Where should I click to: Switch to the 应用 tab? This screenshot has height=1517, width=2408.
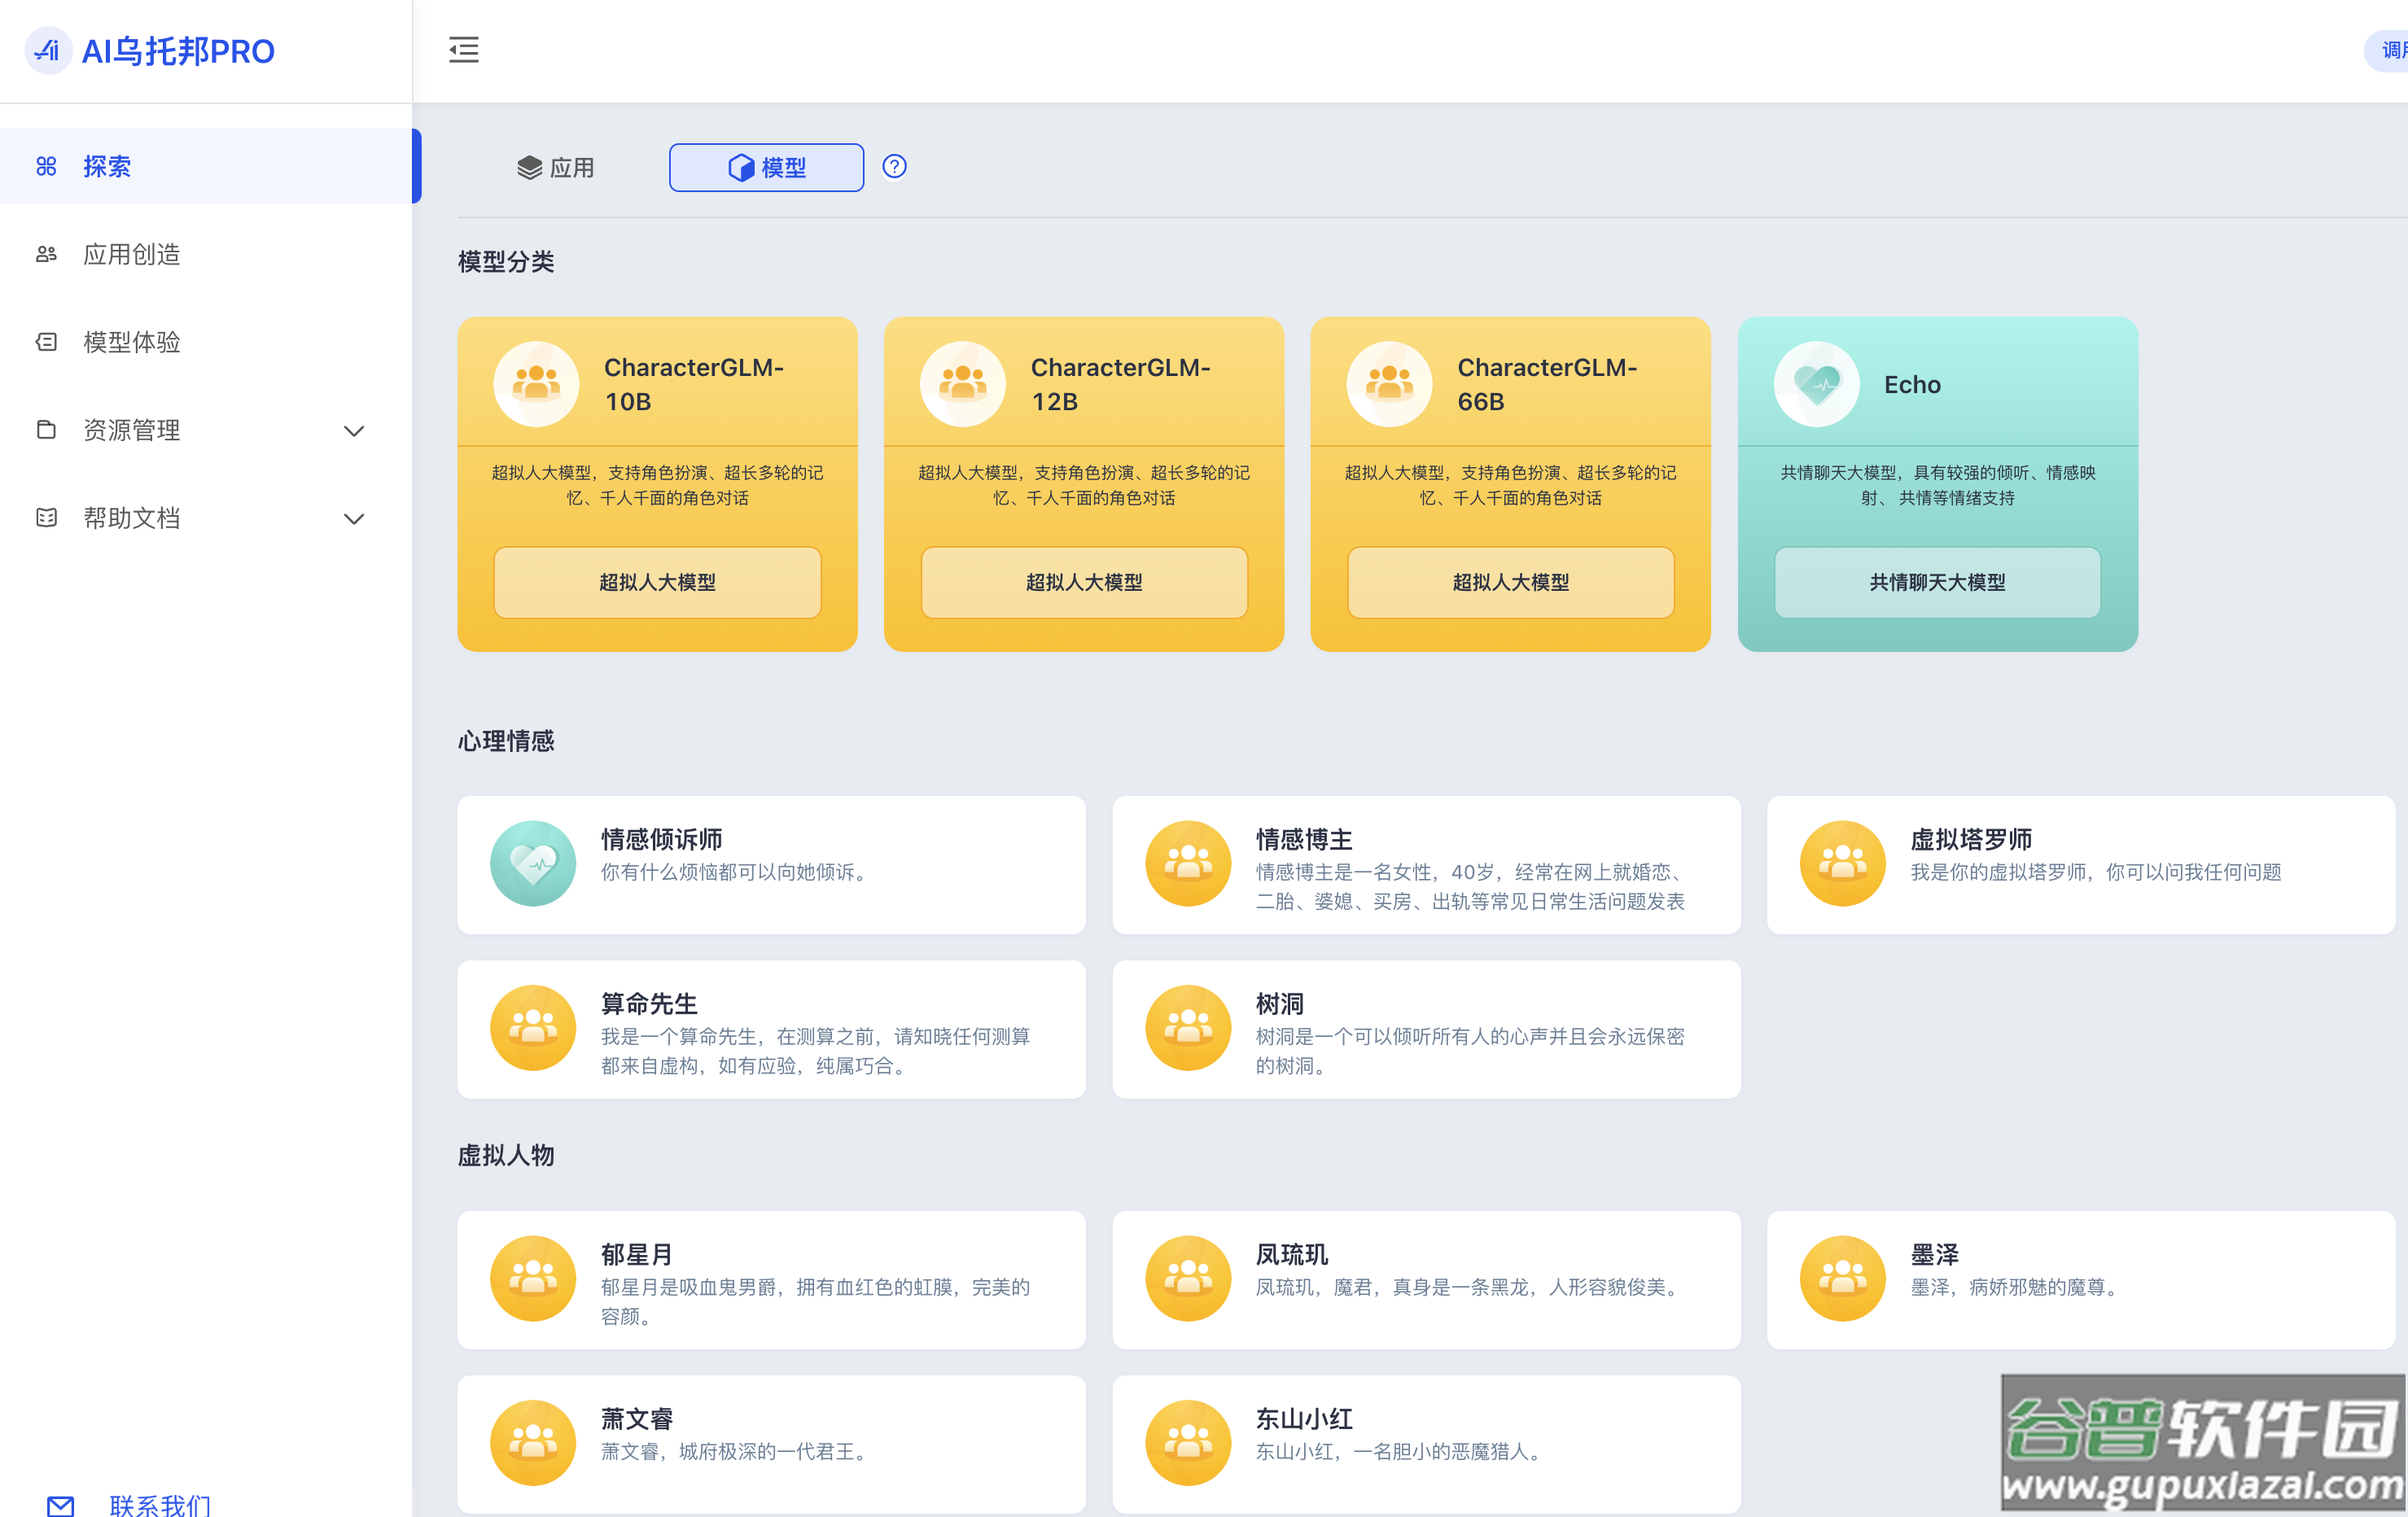pos(556,167)
